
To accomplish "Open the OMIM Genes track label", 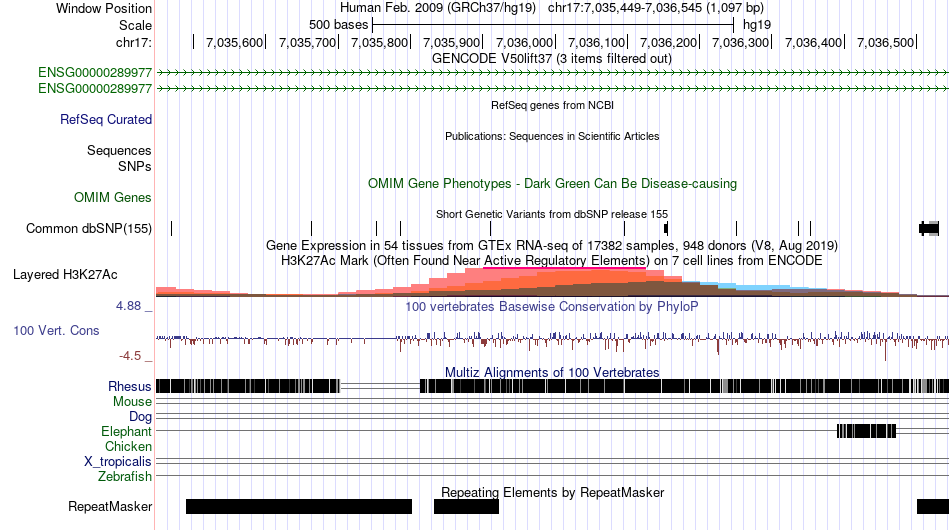I will coord(112,197).
